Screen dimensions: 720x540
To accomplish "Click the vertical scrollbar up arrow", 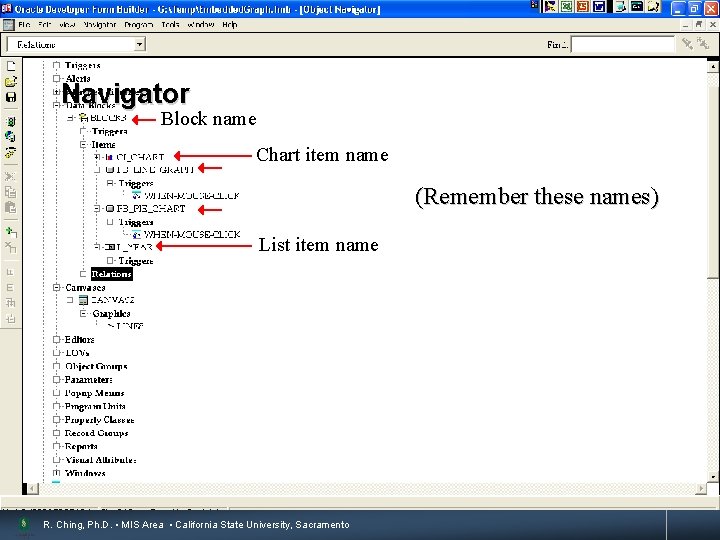I will [713, 67].
